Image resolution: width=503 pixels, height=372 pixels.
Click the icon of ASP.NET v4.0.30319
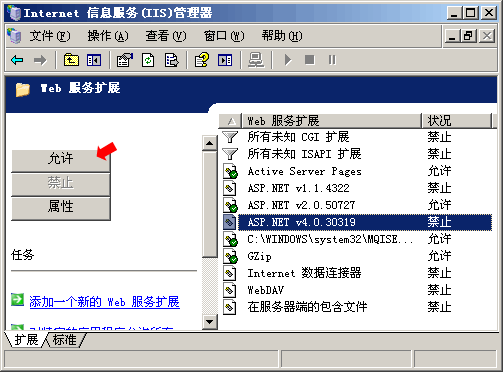pyautogui.click(x=230, y=222)
